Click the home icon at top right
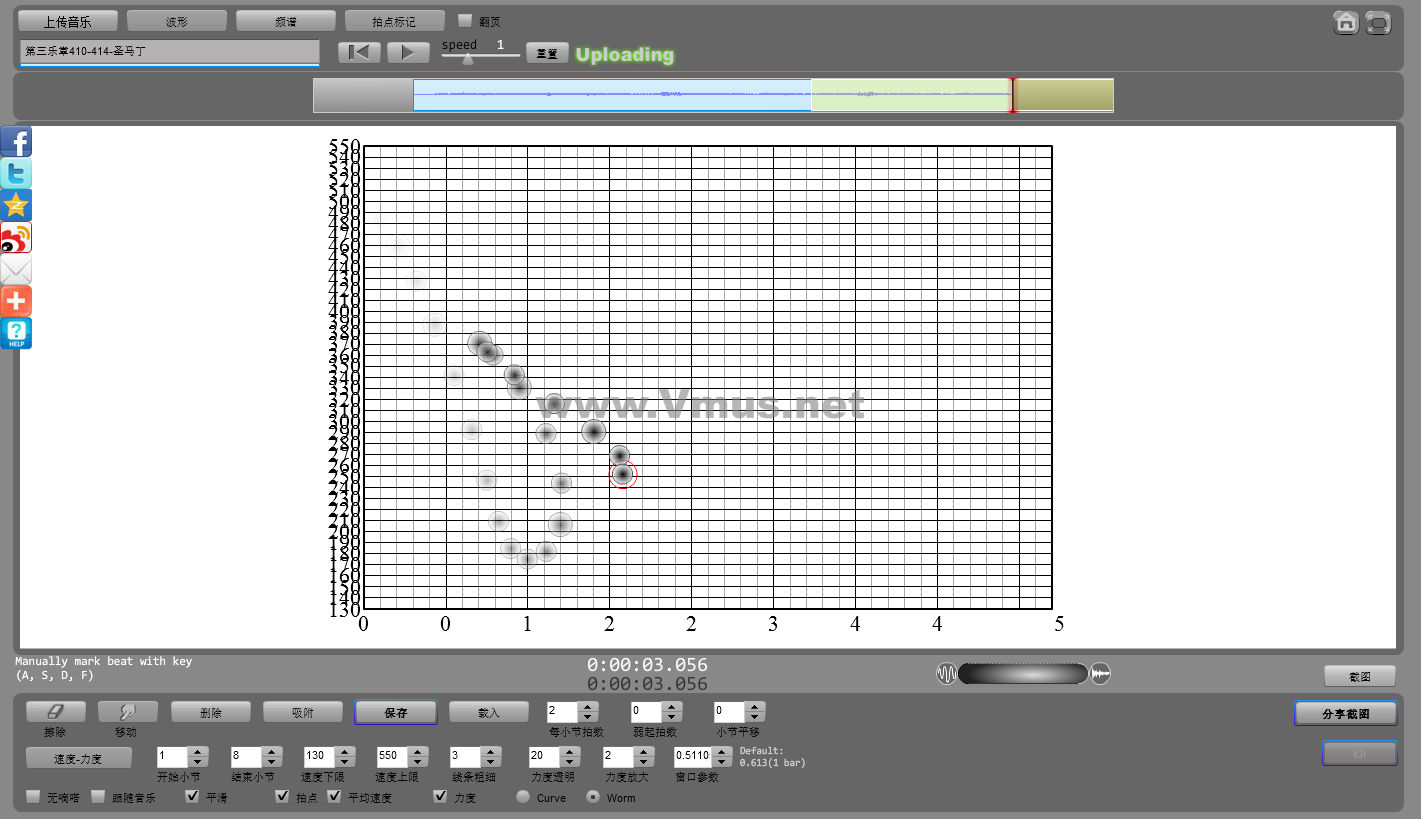Viewport: 1421px width, 819px height. coord(1346,22)
